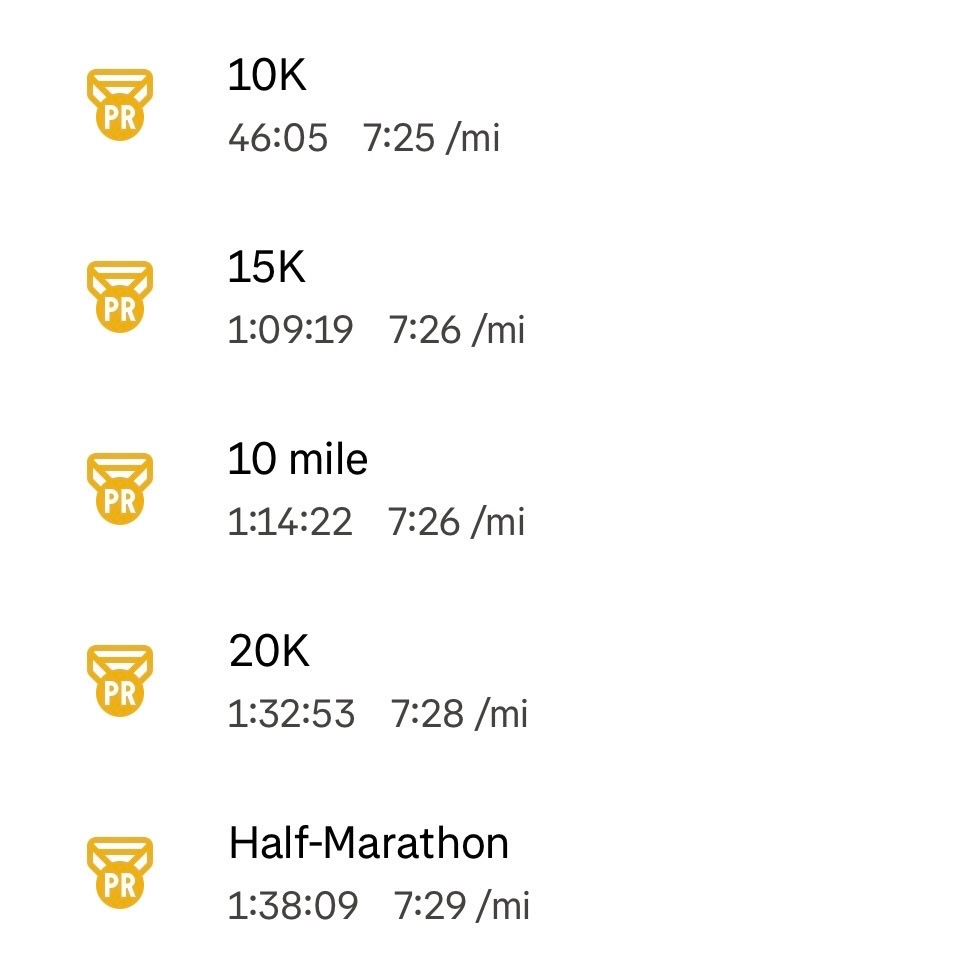The image size is (971, 954).
Task: Click the 1:09:19 time for 15K
Action: pyautogui.click(x=290, y=330)
